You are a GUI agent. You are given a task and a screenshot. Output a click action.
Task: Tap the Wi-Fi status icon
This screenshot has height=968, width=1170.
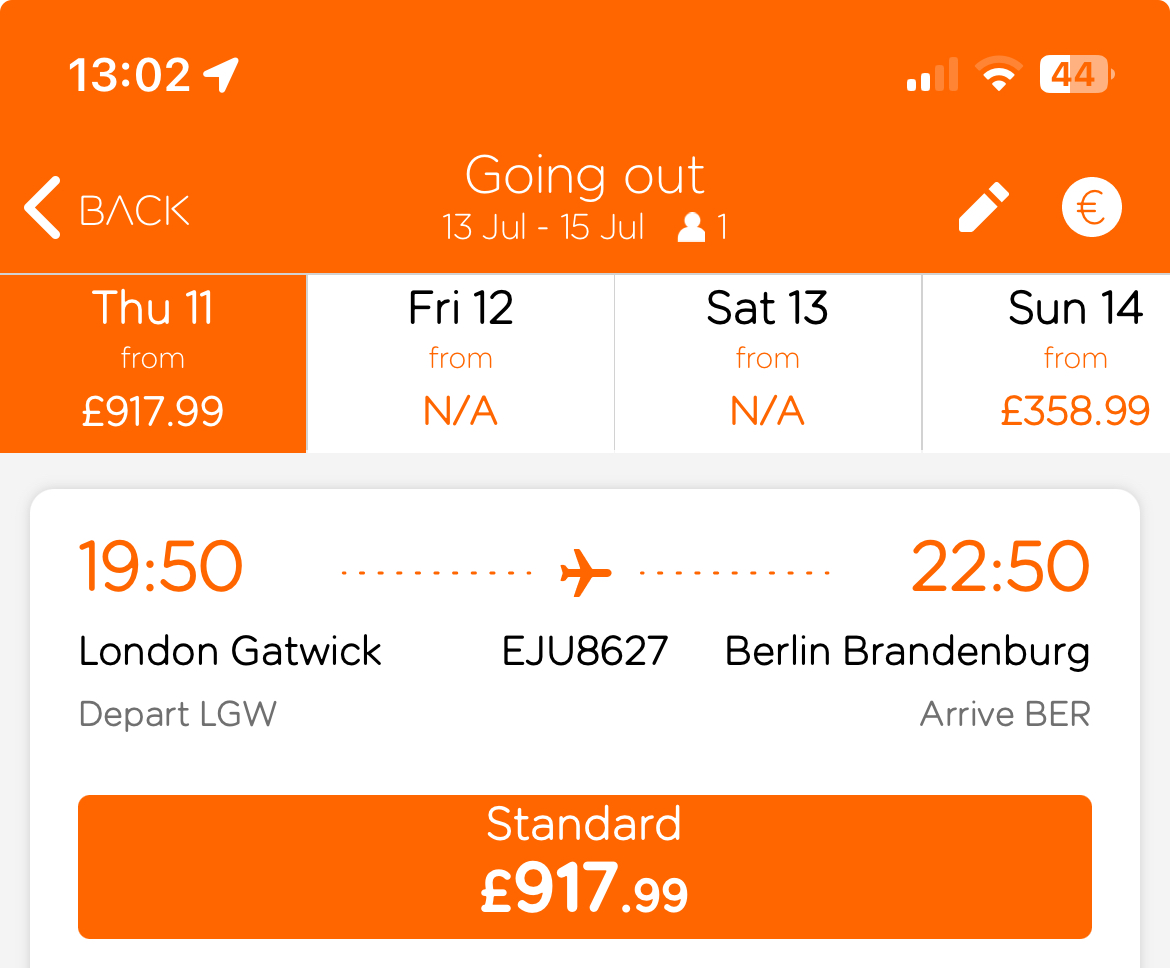[999, 74]
